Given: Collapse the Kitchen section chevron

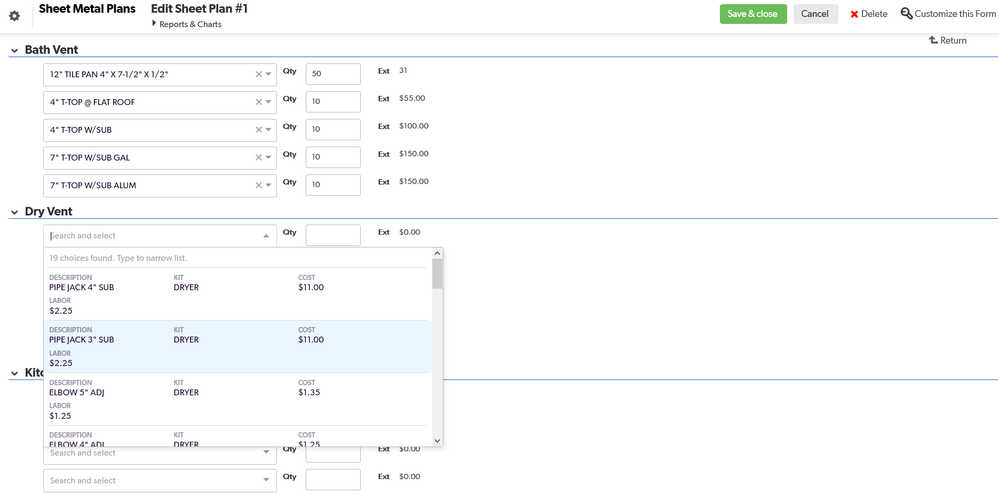Looking at the screenshot, I should (x=14, y=373).
